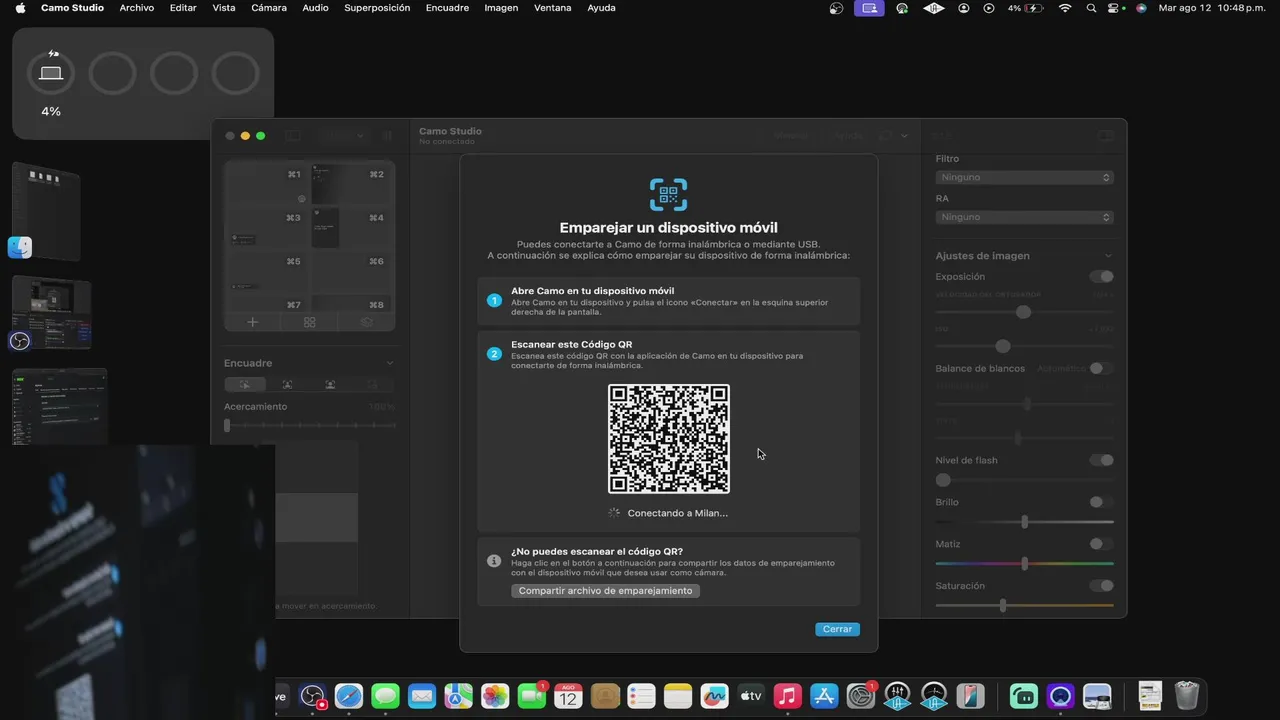The width and height of the screenshot is (1280, 720).
Task: Open the Cámara menu
Action: [x=269, y=8]
